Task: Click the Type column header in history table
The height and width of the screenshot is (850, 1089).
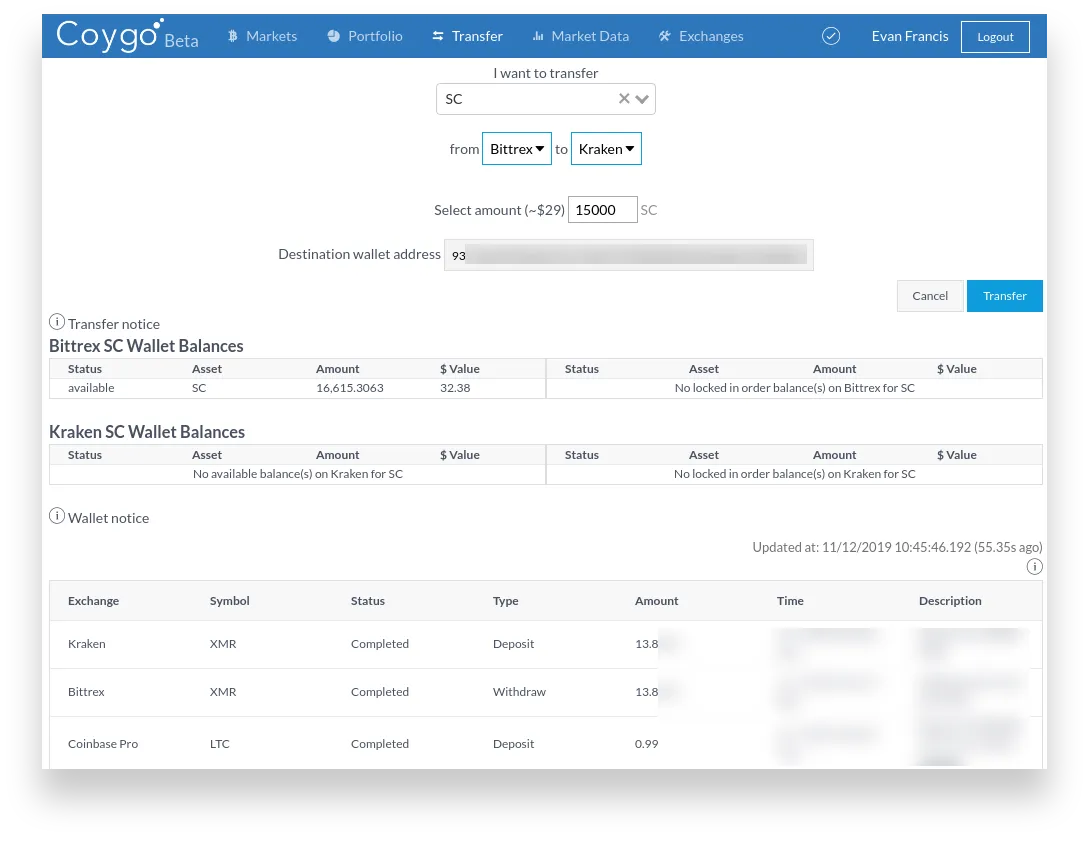Action: click(x=506, y=601)
